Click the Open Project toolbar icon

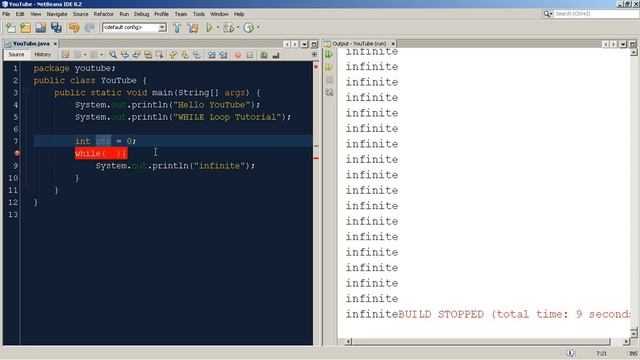(41, 28)
